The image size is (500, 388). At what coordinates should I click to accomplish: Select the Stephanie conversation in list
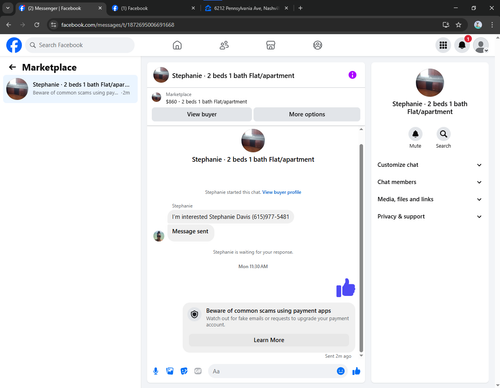[x=70, y=89]
